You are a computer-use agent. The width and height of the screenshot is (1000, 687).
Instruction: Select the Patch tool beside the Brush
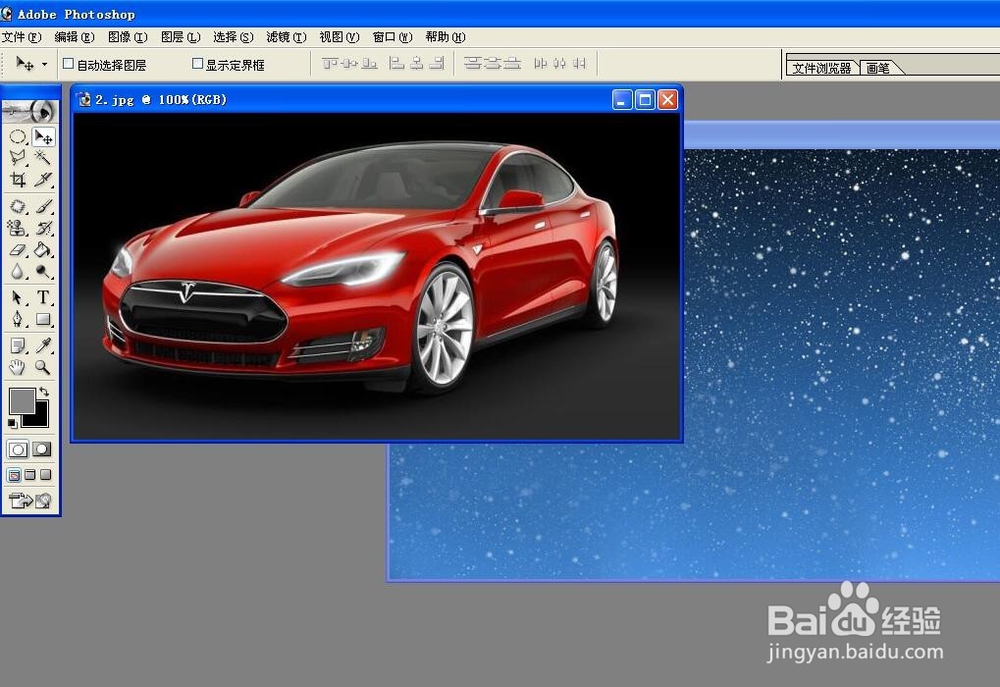click(18, 206)
